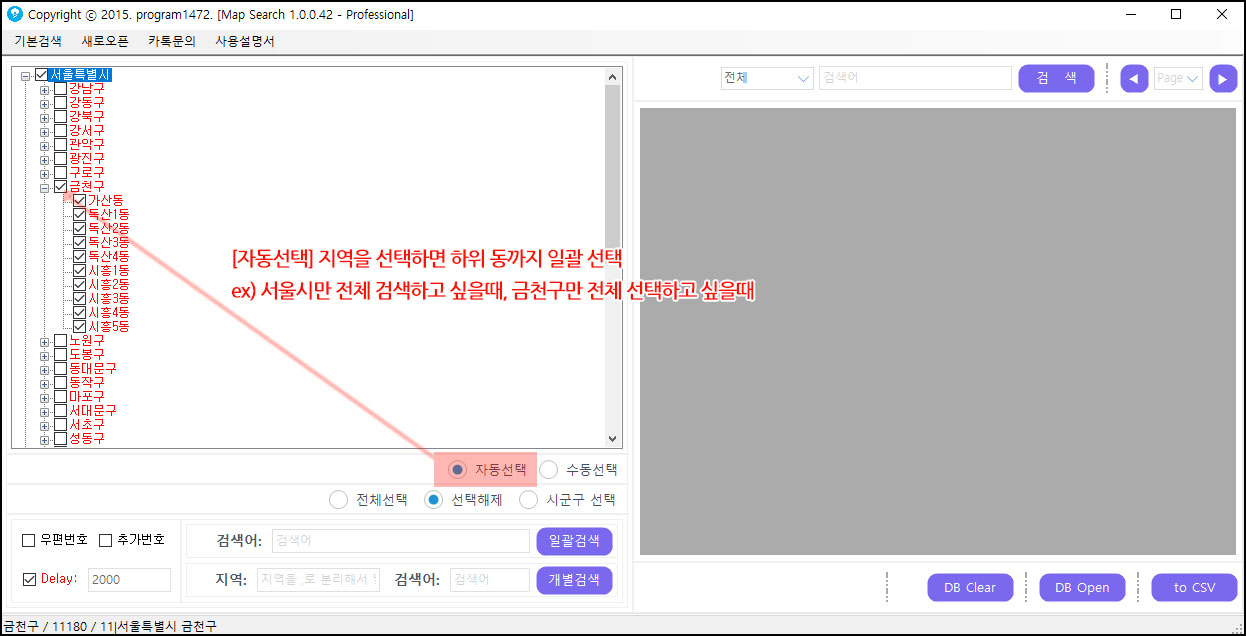Select the 시흥2동 tree row
This screenshot has width=1246, height=636.
coord(108,285)
